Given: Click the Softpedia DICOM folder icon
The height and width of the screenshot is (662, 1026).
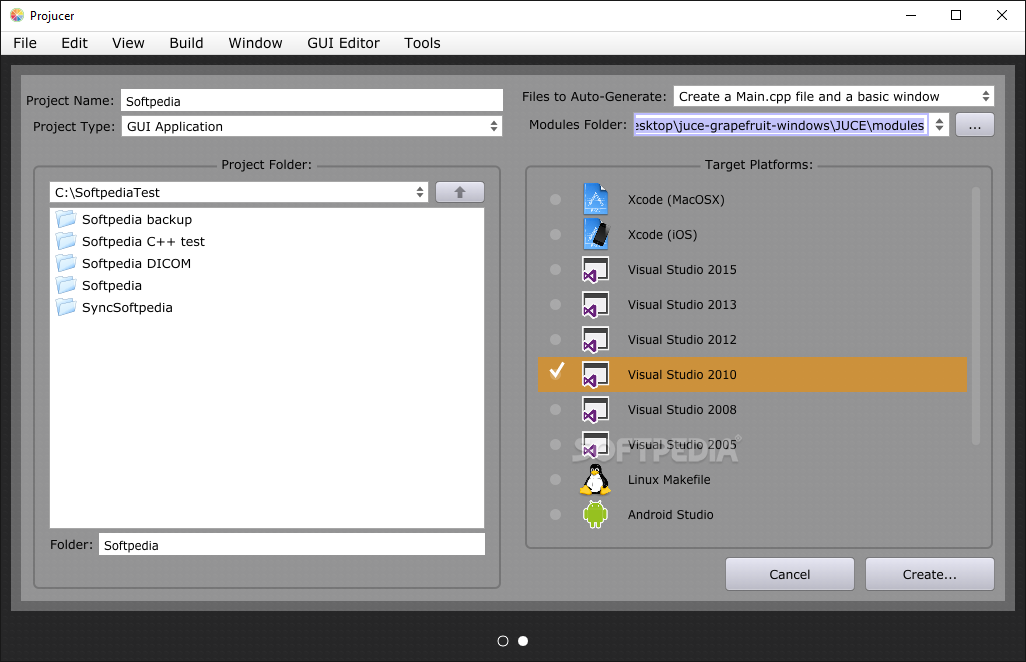Looking at the screenshot, I should point(65,263).
